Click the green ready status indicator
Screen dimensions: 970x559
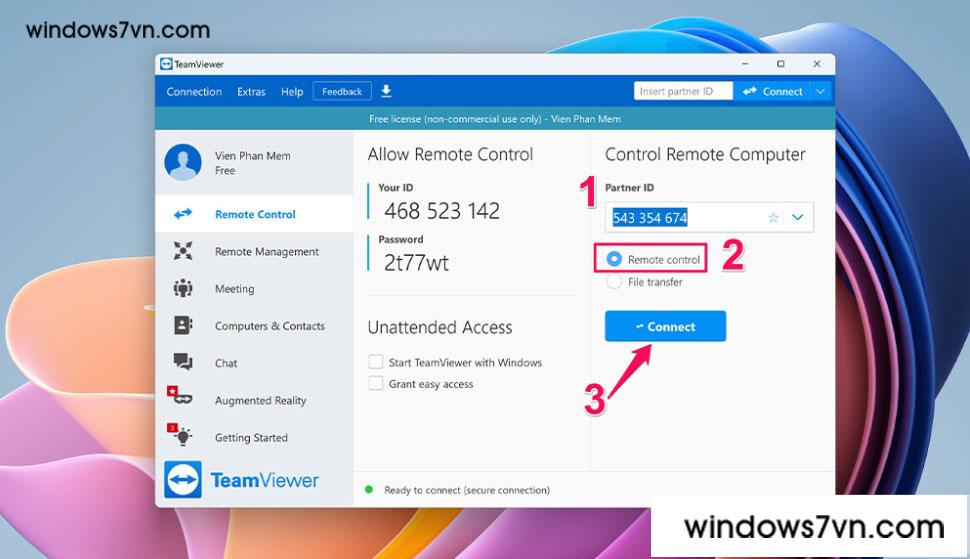pos(369,490)
